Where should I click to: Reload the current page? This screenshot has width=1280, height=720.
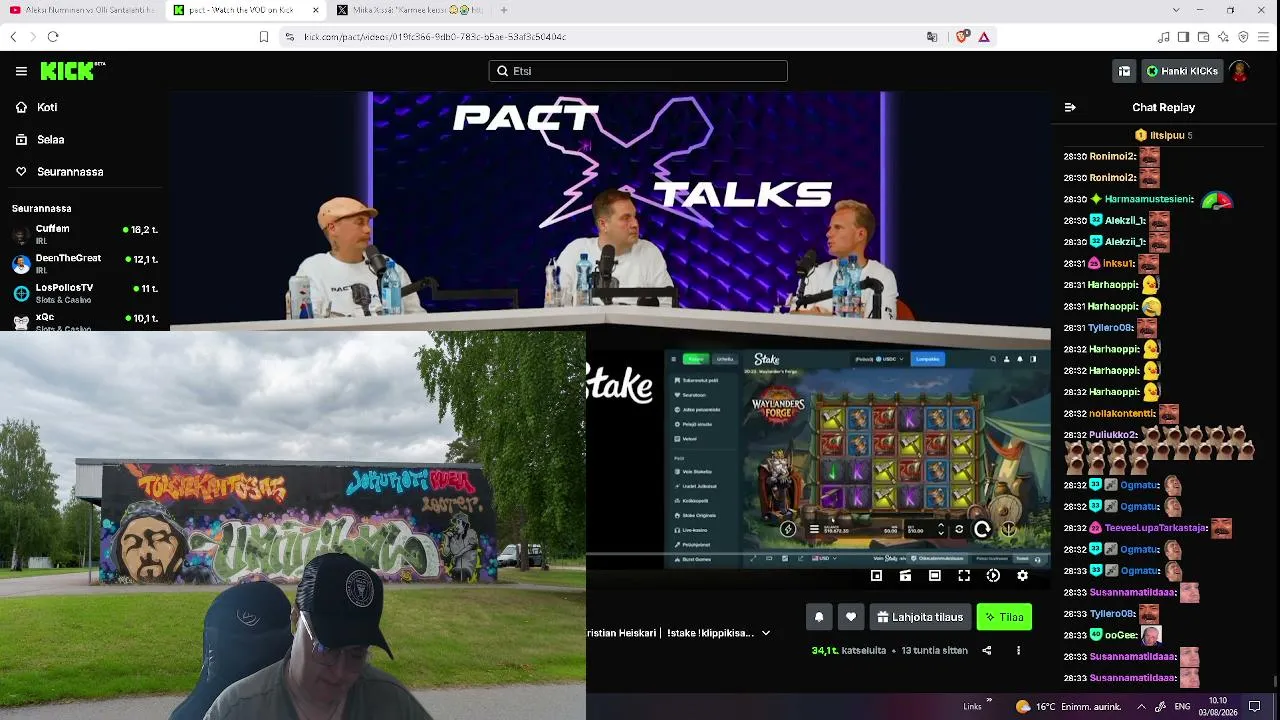[x=53, y=37]
